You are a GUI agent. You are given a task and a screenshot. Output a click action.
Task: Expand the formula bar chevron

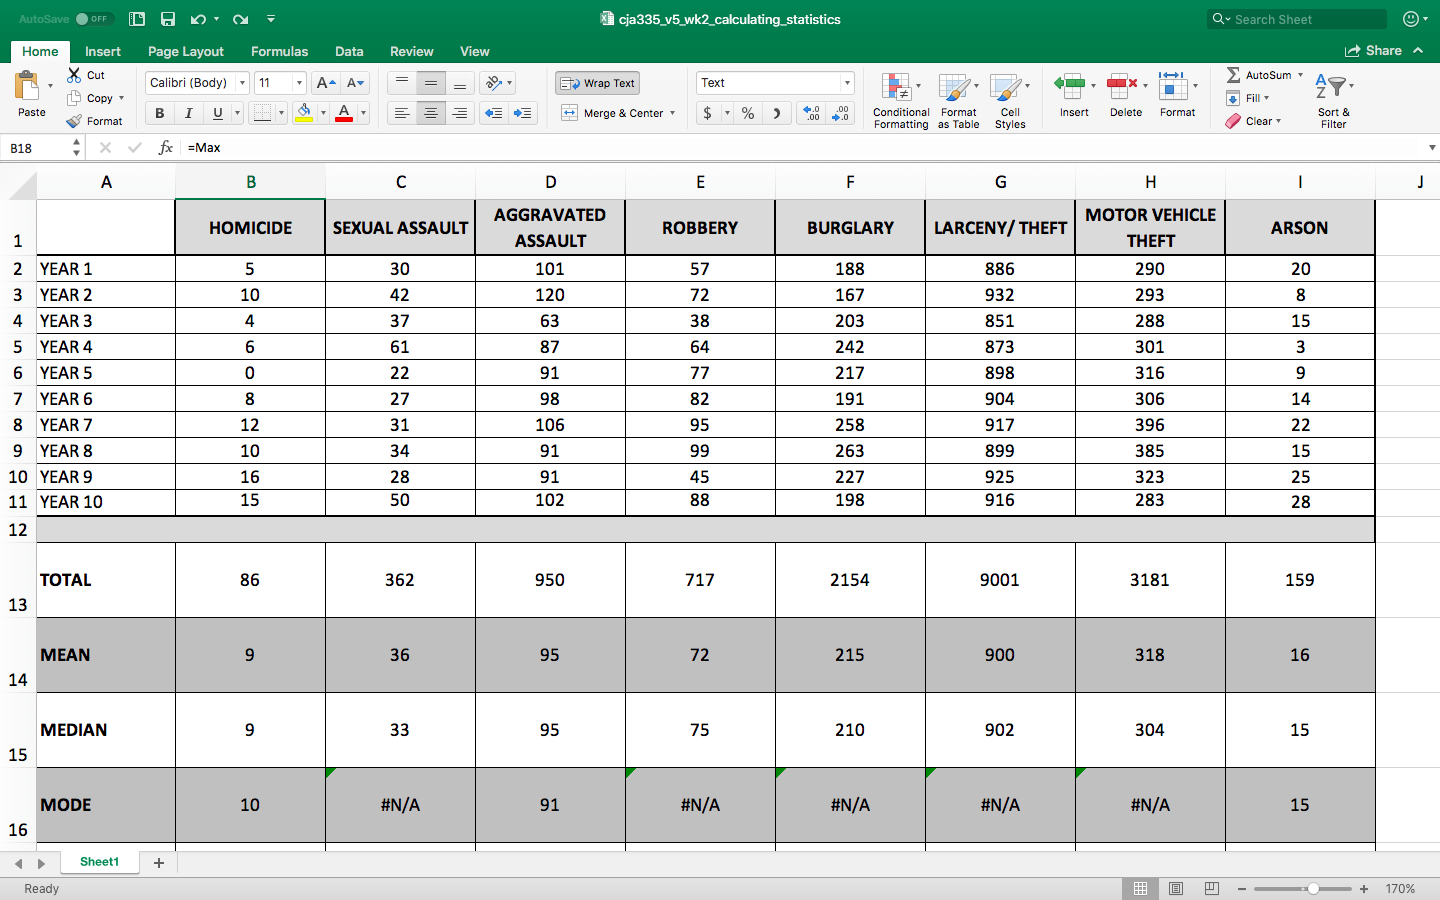[1432, 148]
